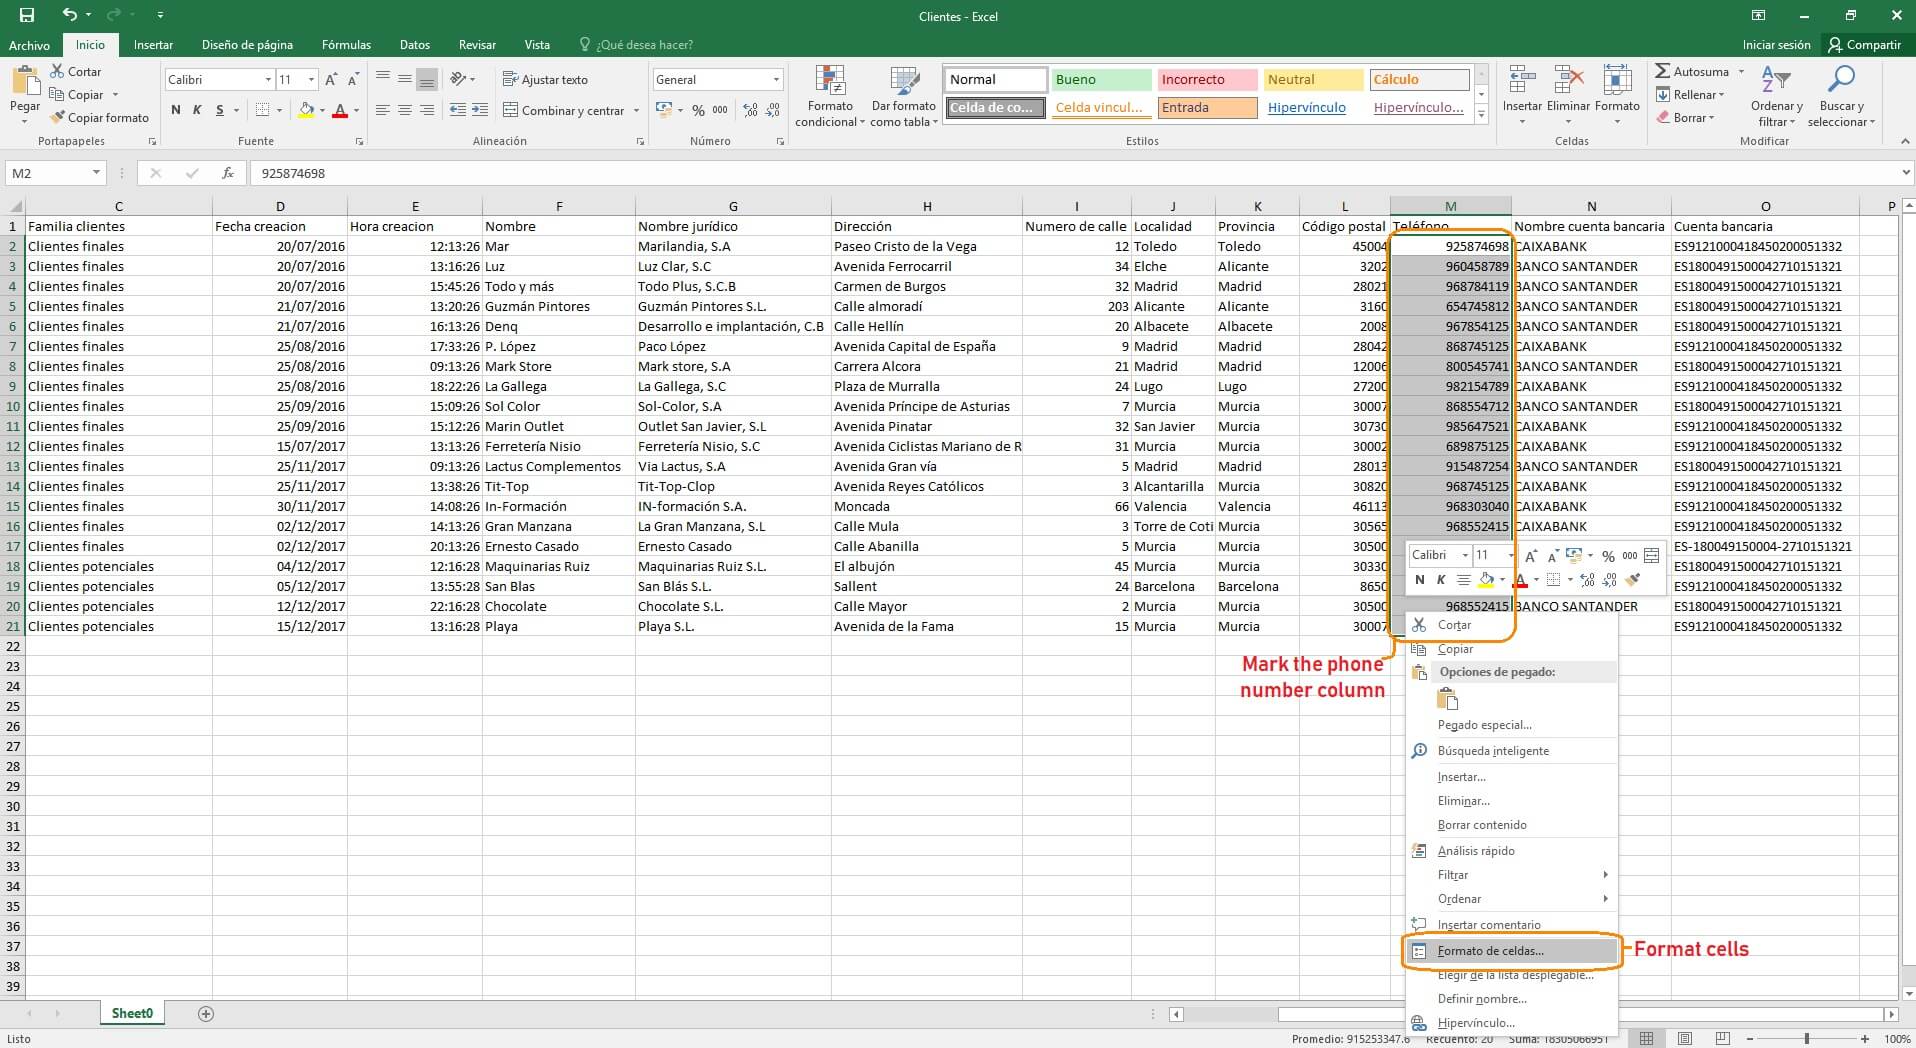
Task: Toggle align left in ribbon
Action: click(x=382, y=110)
